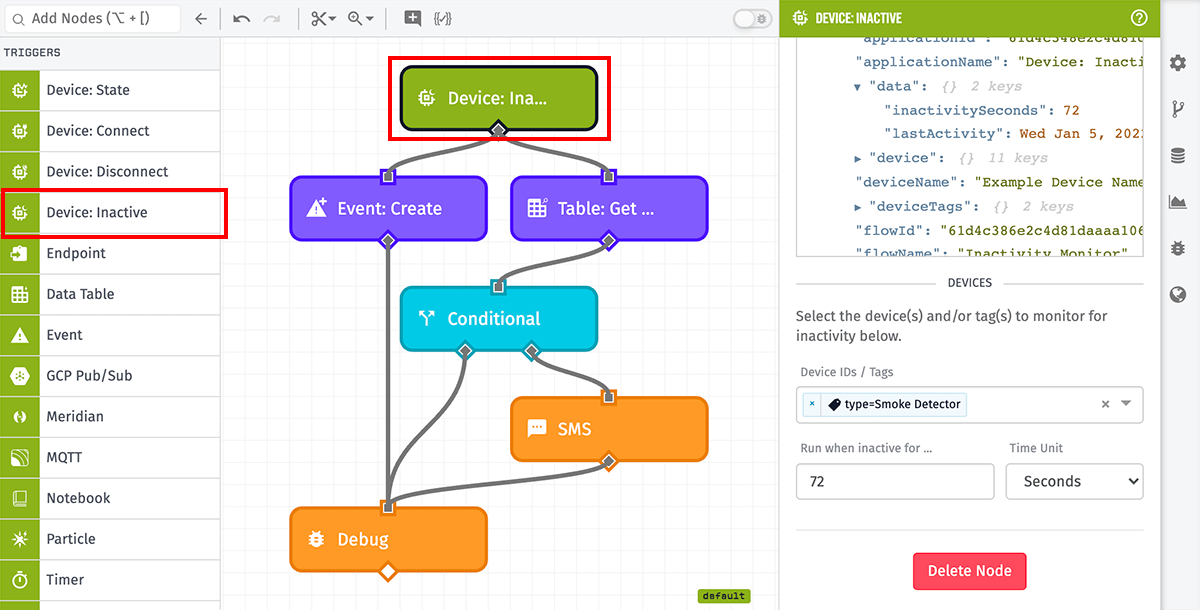Image resolution: width=1200 pixels, height=610 pixels.
Task: Toggle the debug switch in the toolbar
Action: click(x=750, y=18)
